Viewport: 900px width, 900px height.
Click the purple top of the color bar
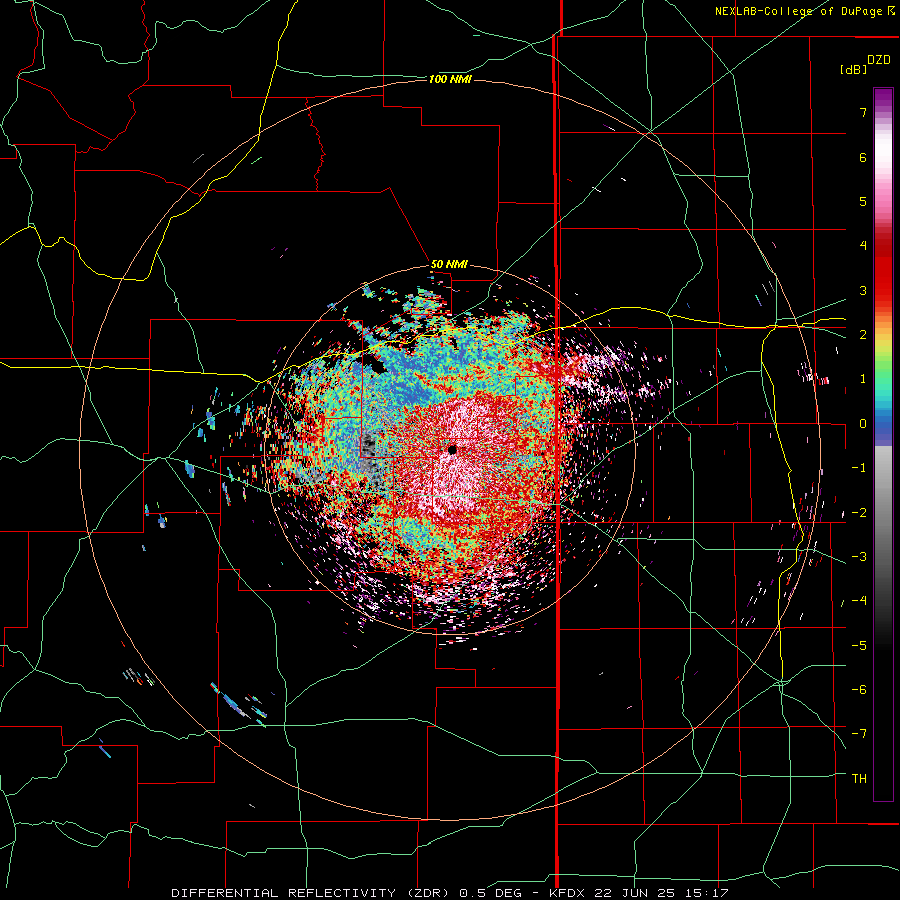(x=883, y=99)
